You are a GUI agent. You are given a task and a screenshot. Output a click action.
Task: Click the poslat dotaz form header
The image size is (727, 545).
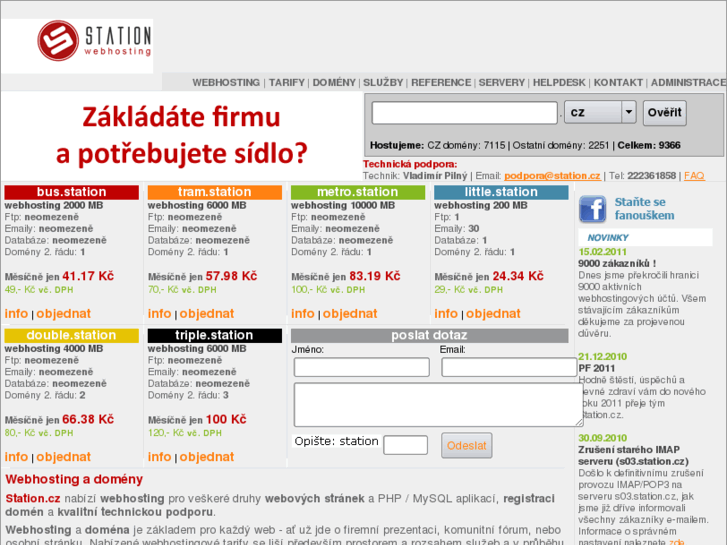pyautogui.click(x=429, y=335)
